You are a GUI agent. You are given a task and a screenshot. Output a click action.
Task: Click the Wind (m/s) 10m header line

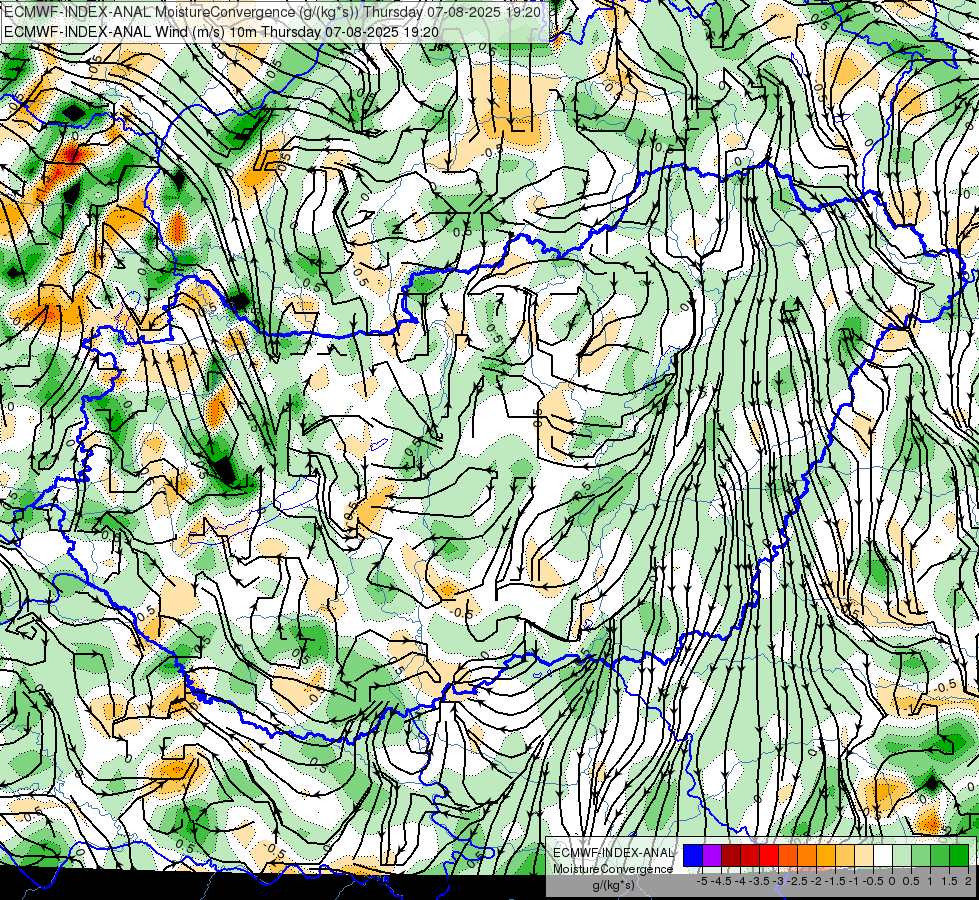coord(221,31)
